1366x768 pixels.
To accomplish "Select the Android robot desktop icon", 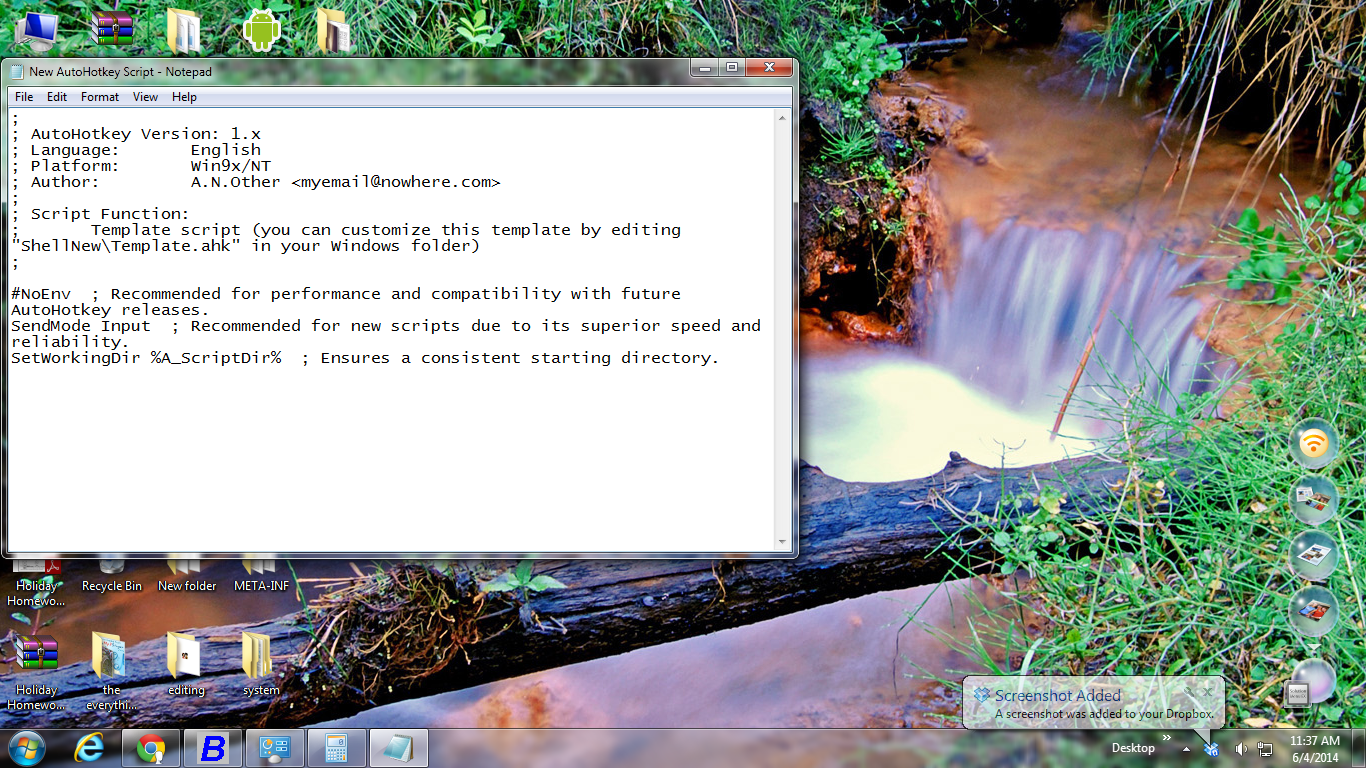I will [262, 29].
